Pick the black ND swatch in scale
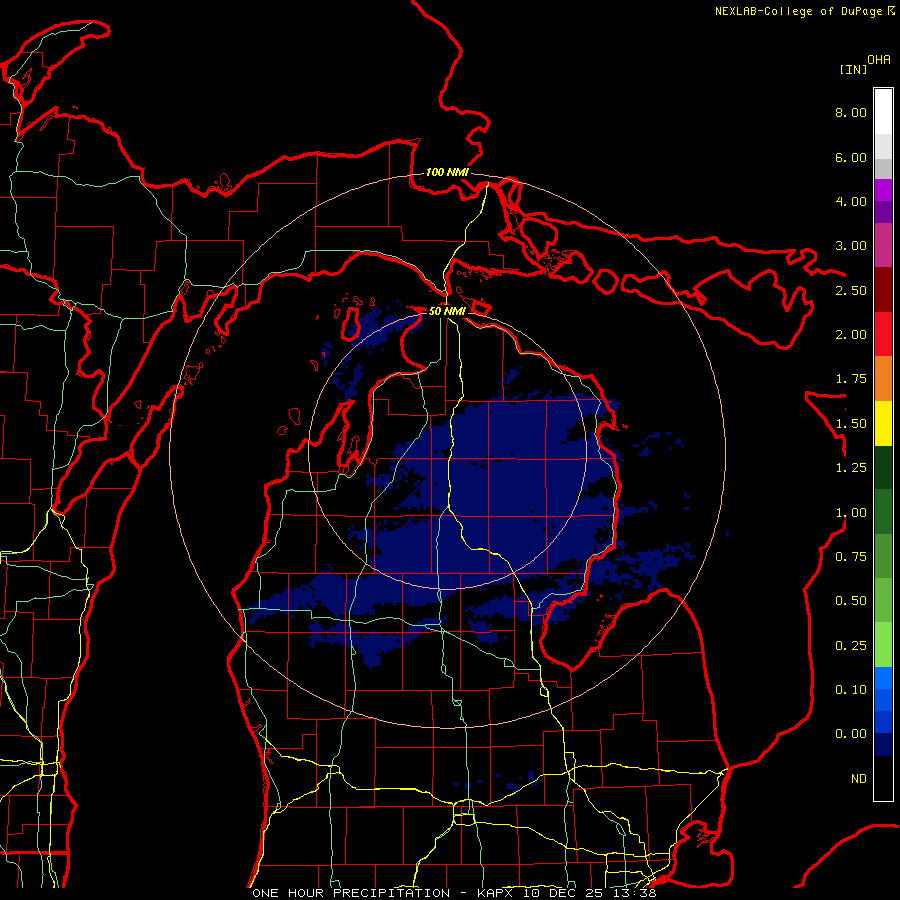 pos(883,778)
